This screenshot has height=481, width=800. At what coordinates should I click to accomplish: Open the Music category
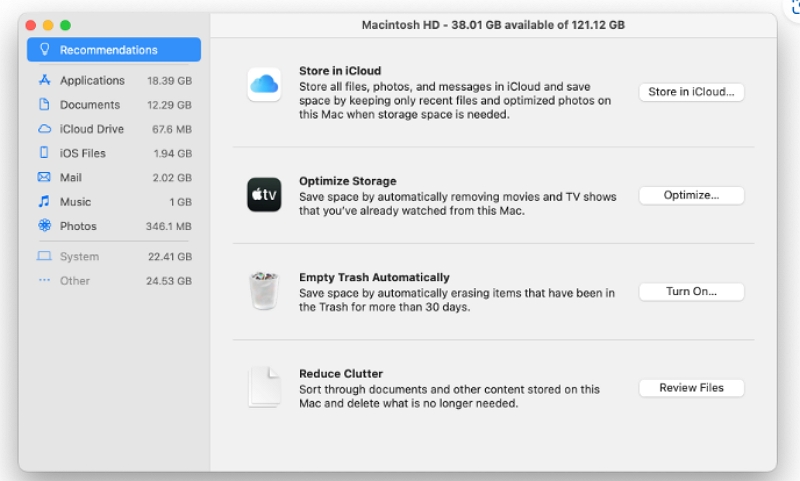[x=115, y=201]
